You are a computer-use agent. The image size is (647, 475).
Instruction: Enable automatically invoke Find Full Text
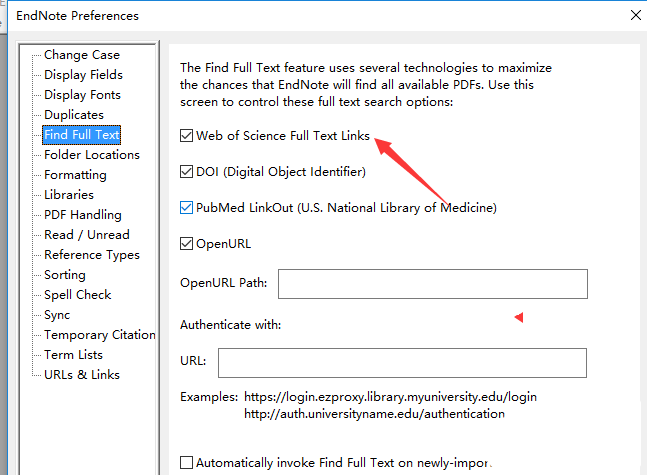[187, 463]
